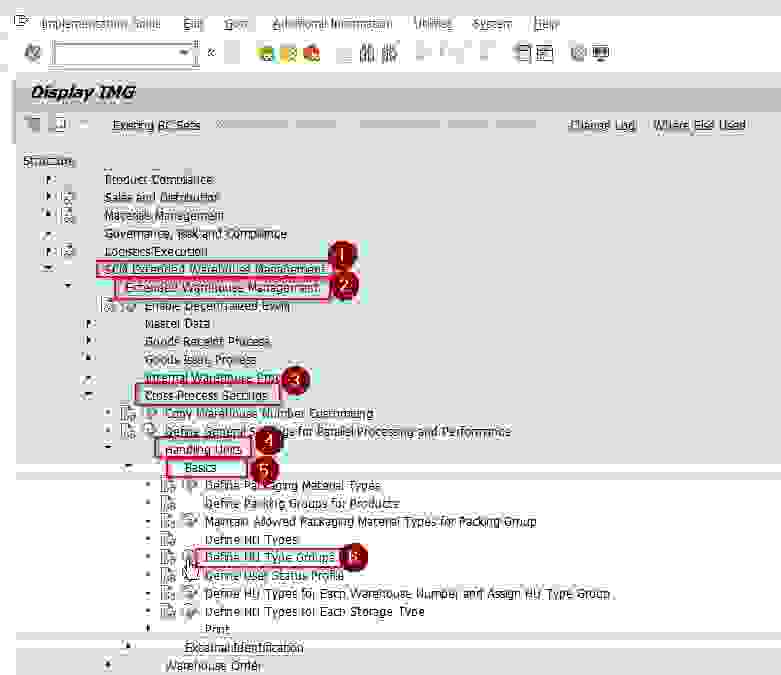The height and width of the screenshot is (675, 781).
Task: Click the Existing BC Sets button
Action: (156, 125)
